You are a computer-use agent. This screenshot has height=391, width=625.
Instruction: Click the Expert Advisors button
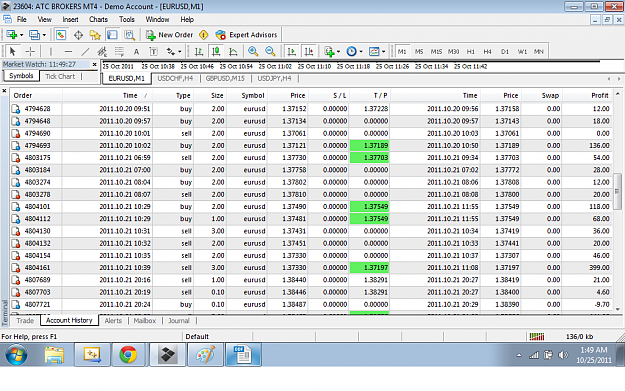(246, 35)
